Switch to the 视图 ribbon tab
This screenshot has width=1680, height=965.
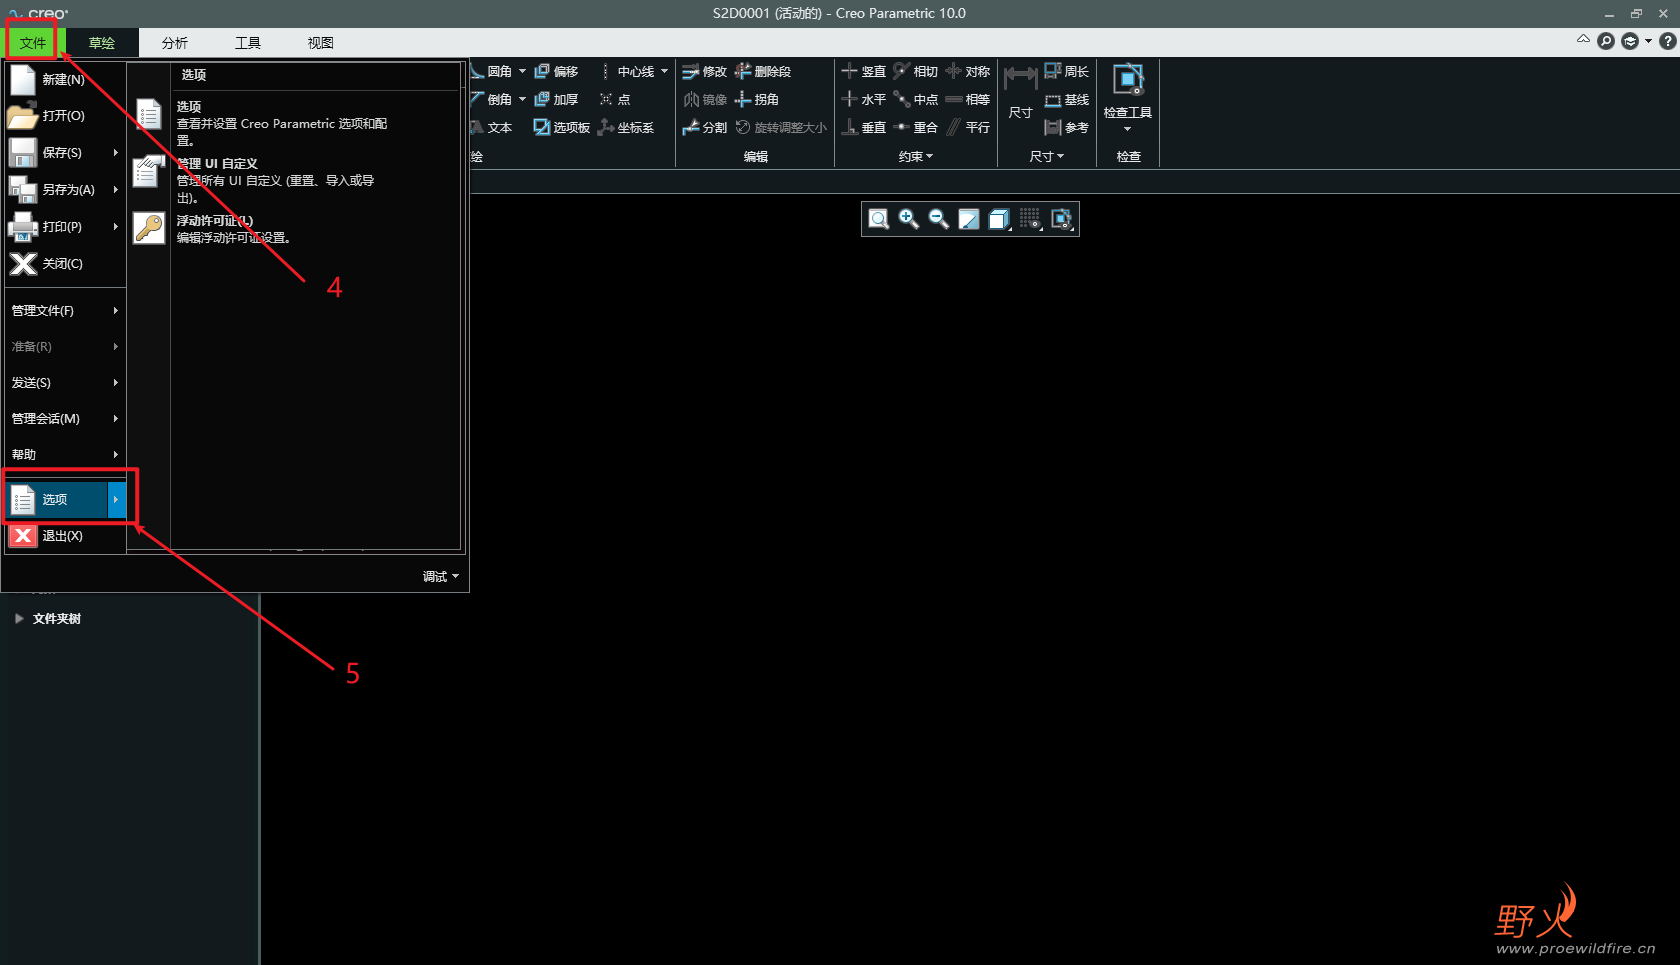pyautogui.click(x=321, y=43)
